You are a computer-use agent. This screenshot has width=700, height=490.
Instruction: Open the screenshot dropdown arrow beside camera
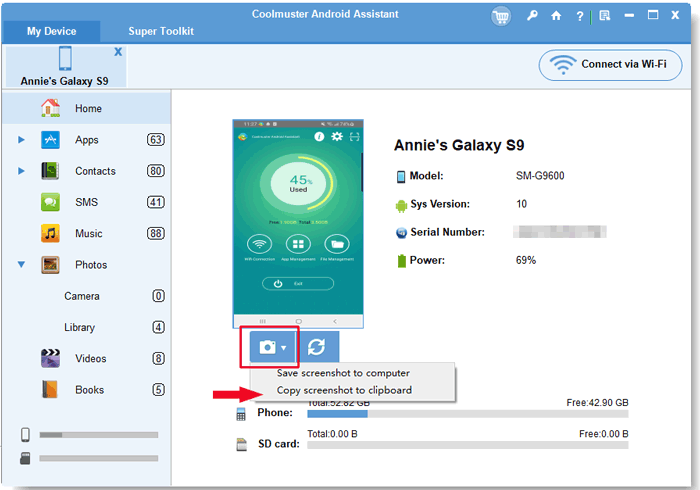tap(284, 348)
